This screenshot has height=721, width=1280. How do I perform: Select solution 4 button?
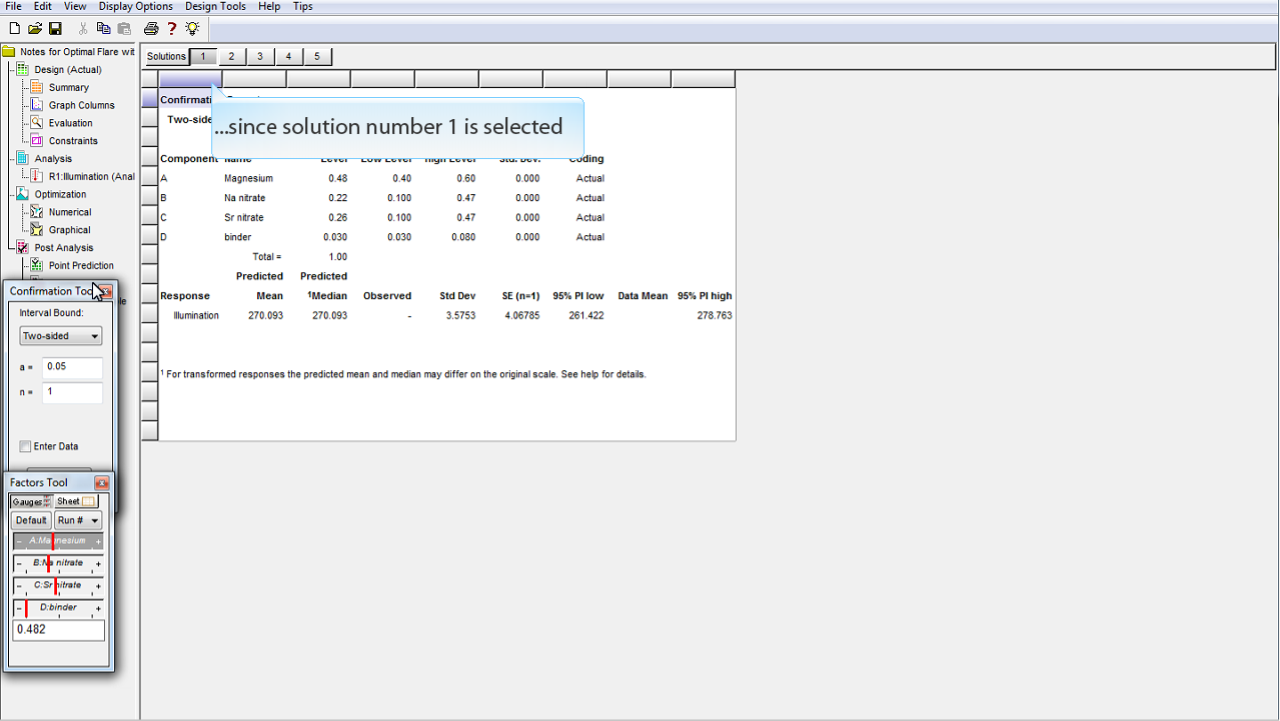[289, 57]
